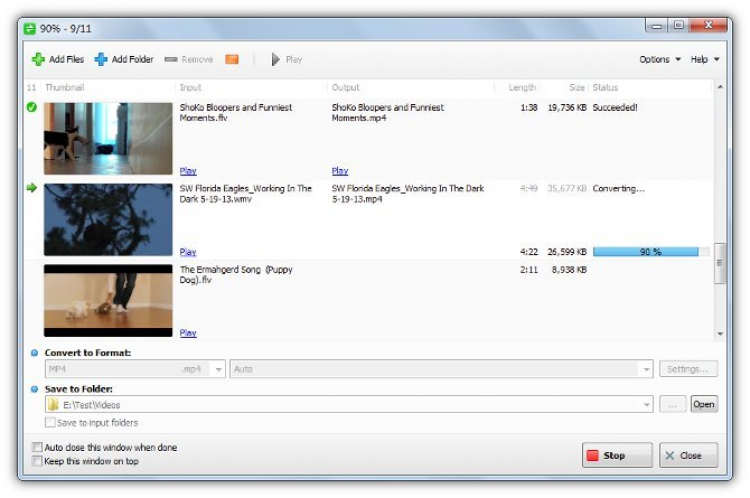
Task: Click the 26,599 KB converted size value
Action: (567, 252)
